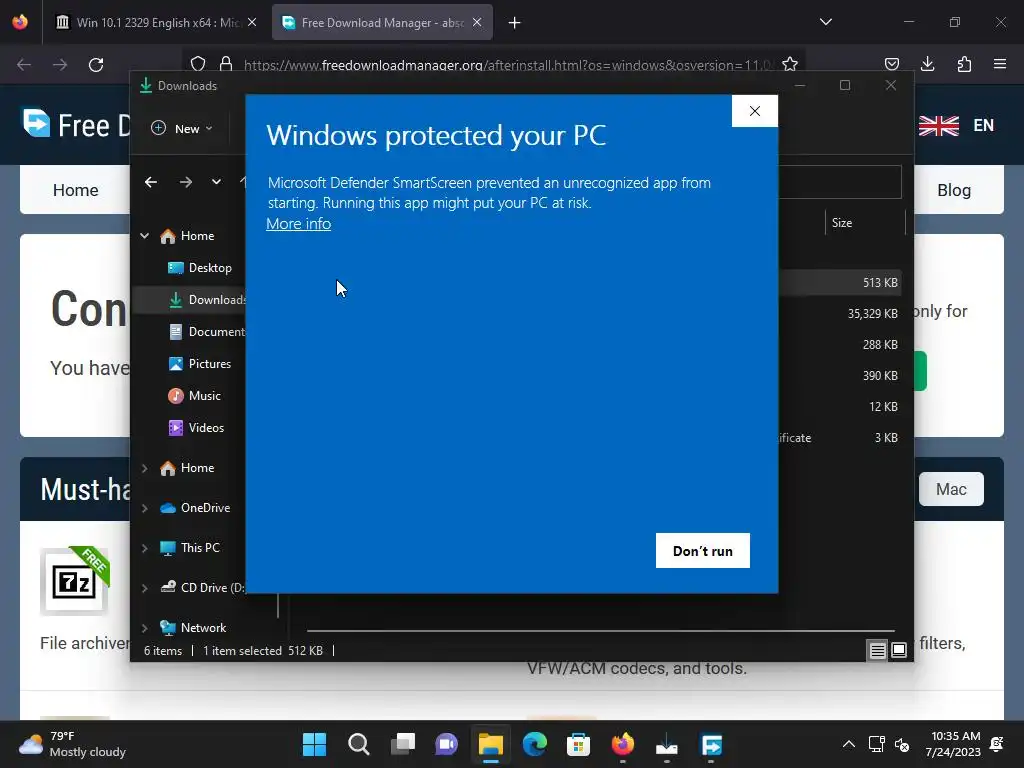Open a new Firefox tab
Viewport: 1024px width, 768px height.
(515, 23)
